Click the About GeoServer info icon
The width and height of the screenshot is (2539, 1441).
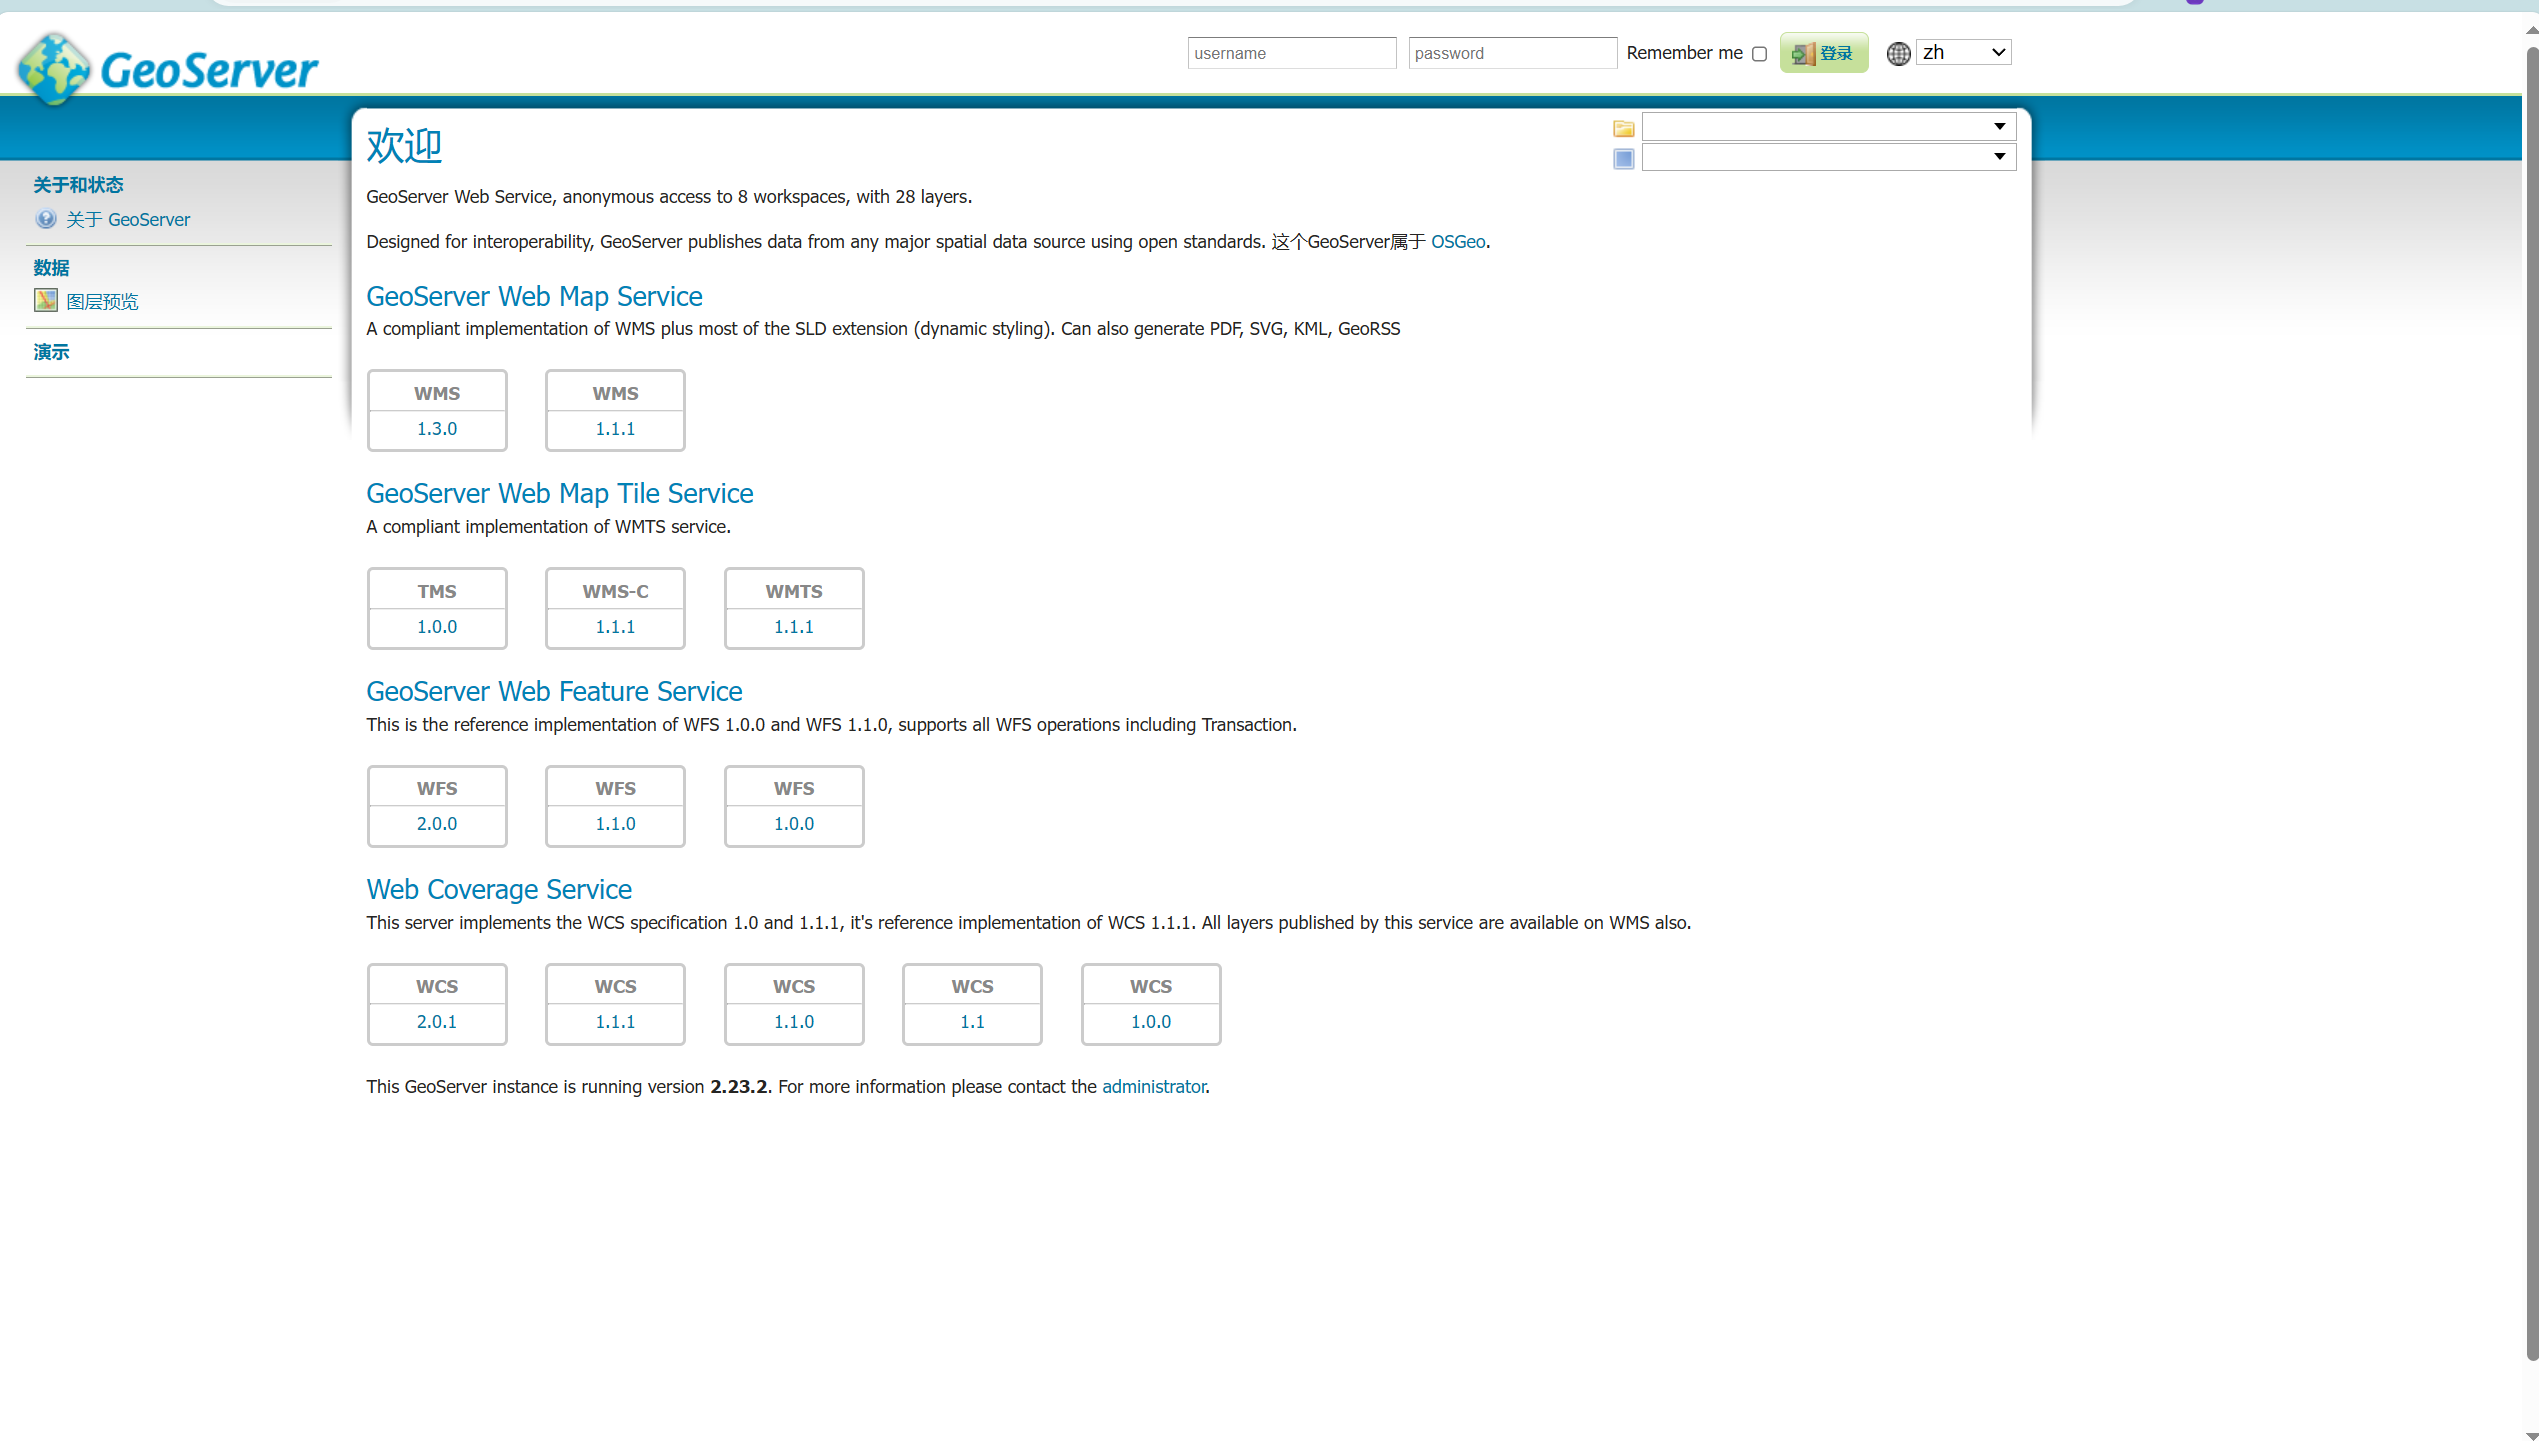pyautogui.click(x=46, y=219)
